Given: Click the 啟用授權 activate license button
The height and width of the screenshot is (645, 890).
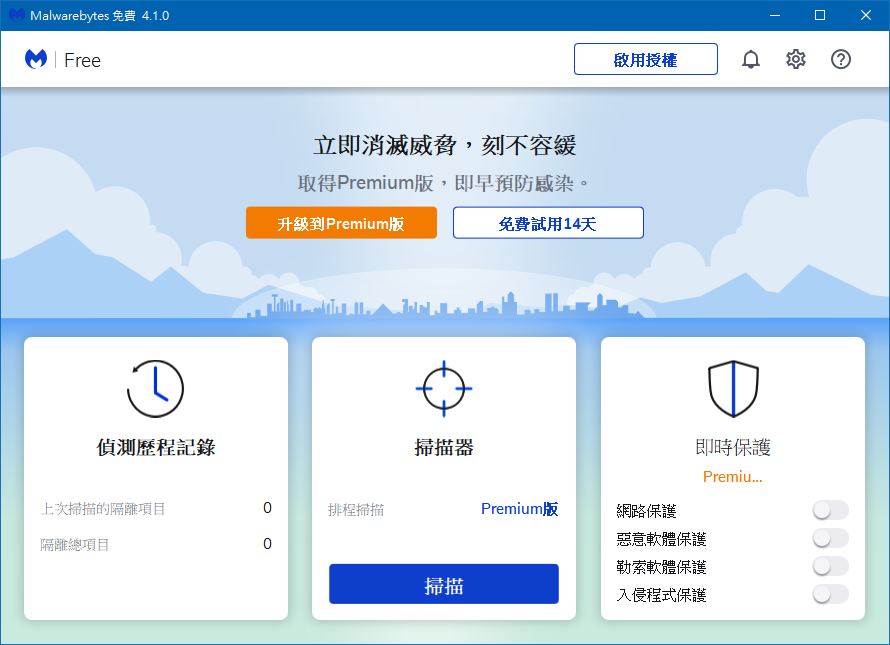Looking at the screenshot, I should click(x=645, y=59).
